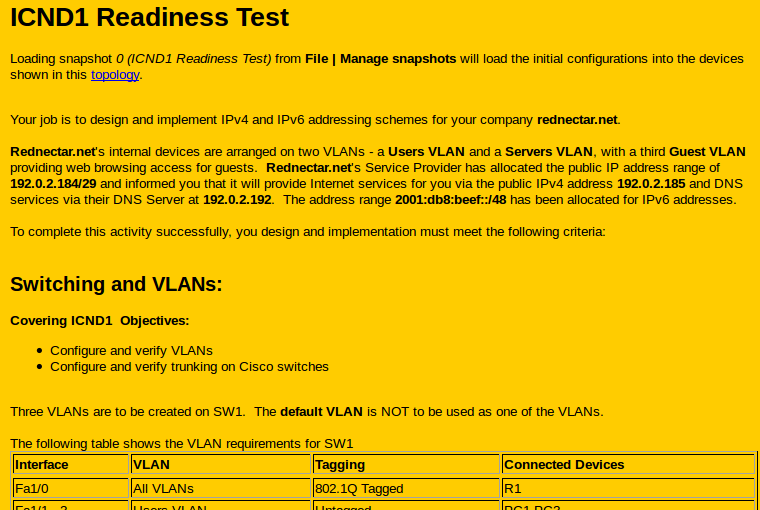Viewport: 760px width, 510px height.
Task: Open the topology hyperlink
Action: 115,75
